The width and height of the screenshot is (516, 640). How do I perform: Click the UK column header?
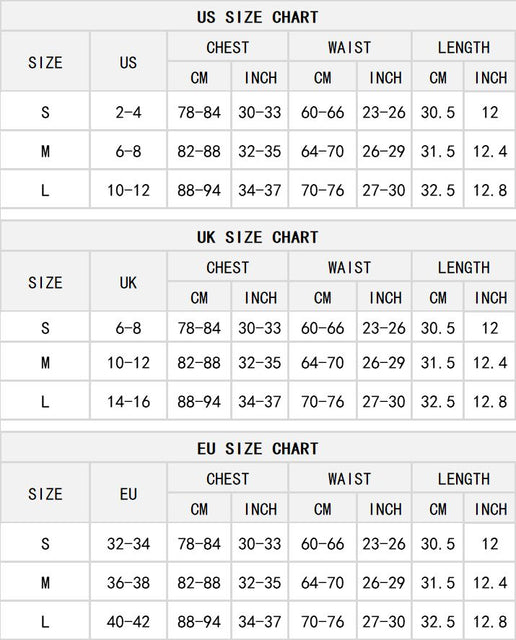coord(128,282)
